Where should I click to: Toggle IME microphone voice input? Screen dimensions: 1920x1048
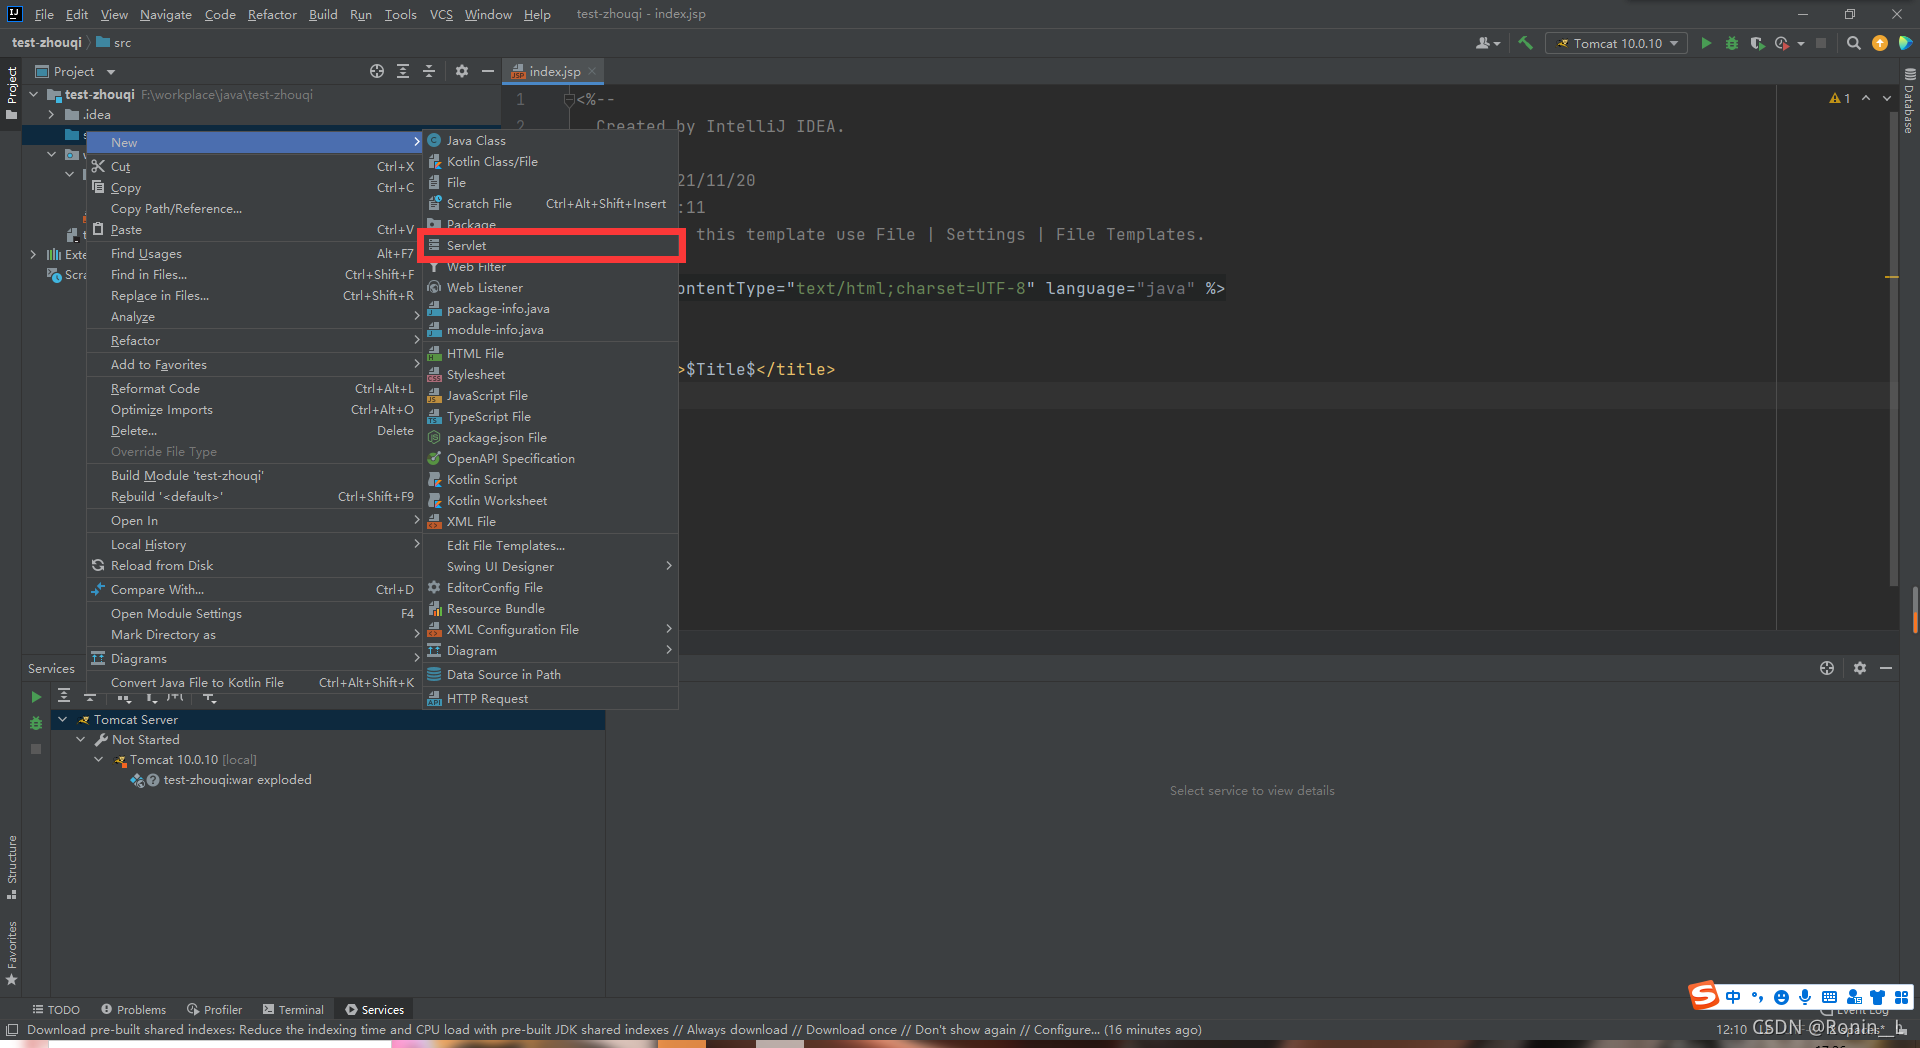coord(1805,997)
